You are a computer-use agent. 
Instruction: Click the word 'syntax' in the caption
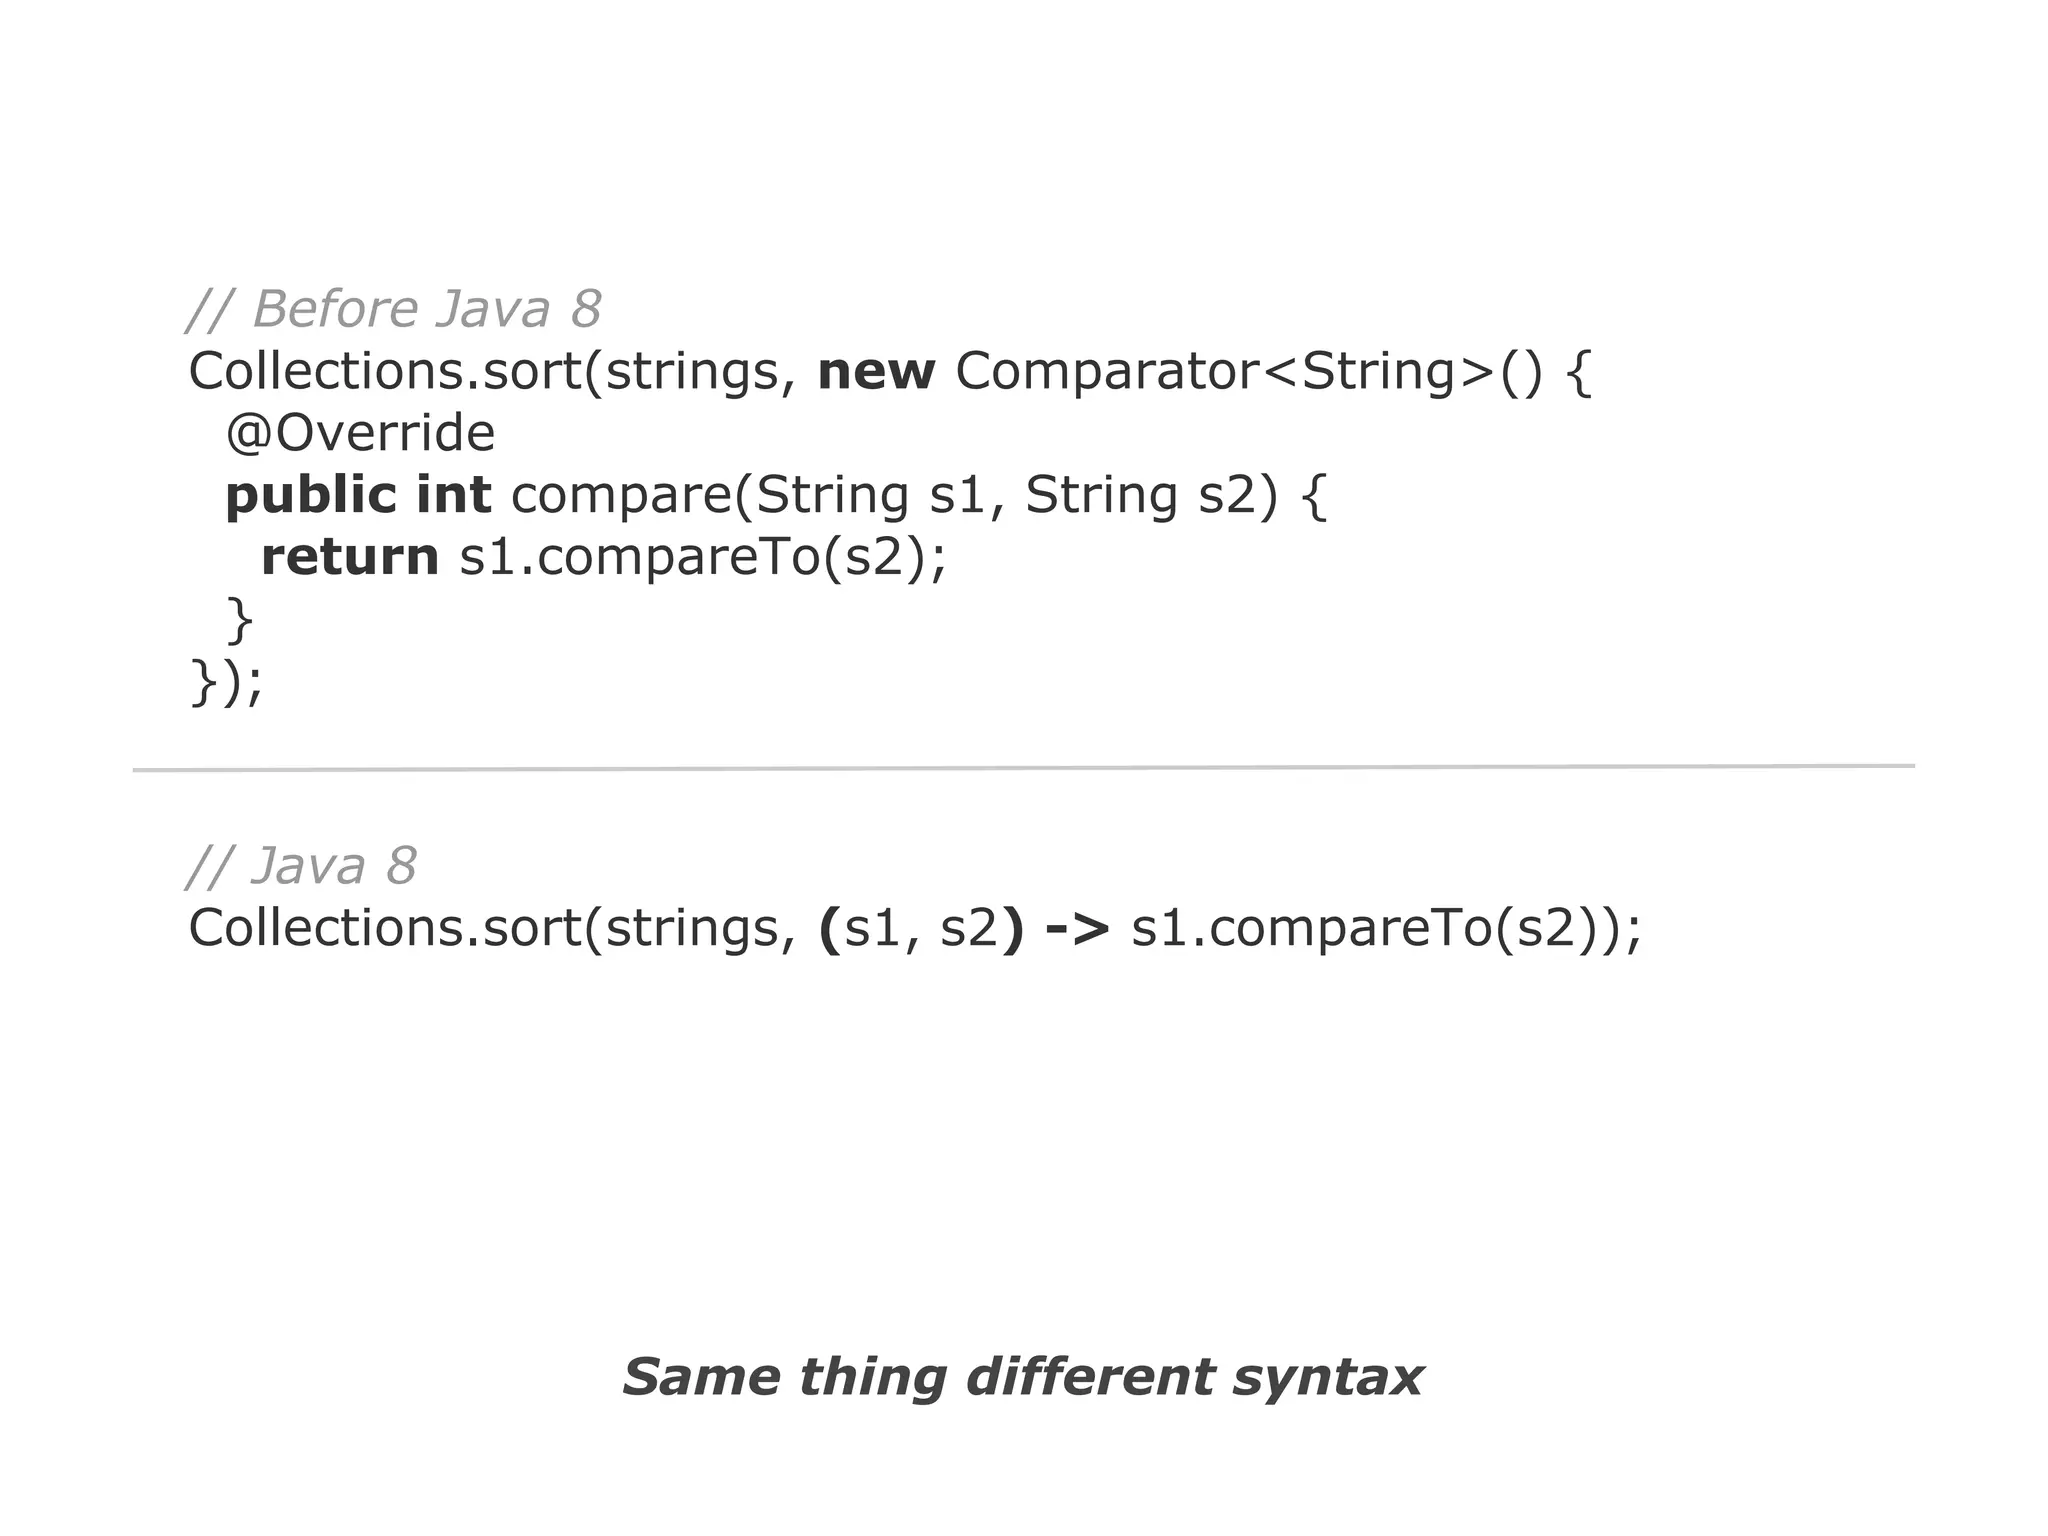pyautogui.click(x=1328, y=1379)
